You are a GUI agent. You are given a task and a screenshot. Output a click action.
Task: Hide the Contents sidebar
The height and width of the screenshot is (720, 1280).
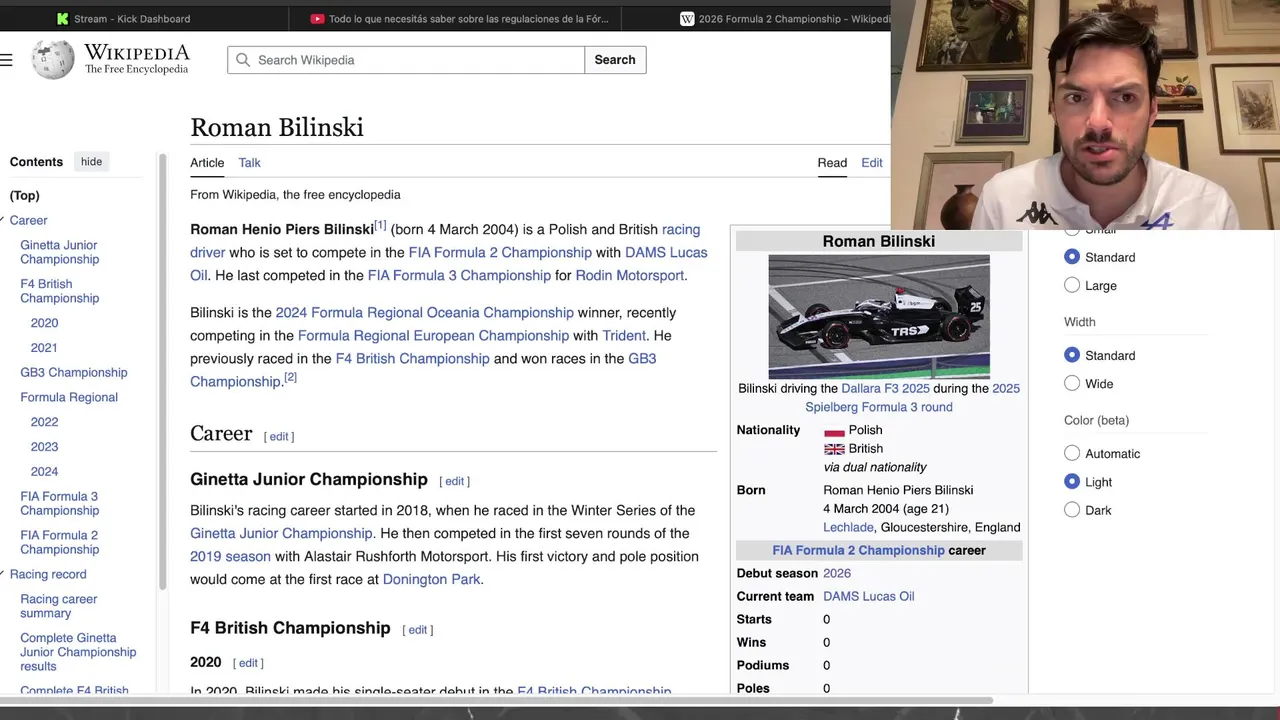point(91,162)
